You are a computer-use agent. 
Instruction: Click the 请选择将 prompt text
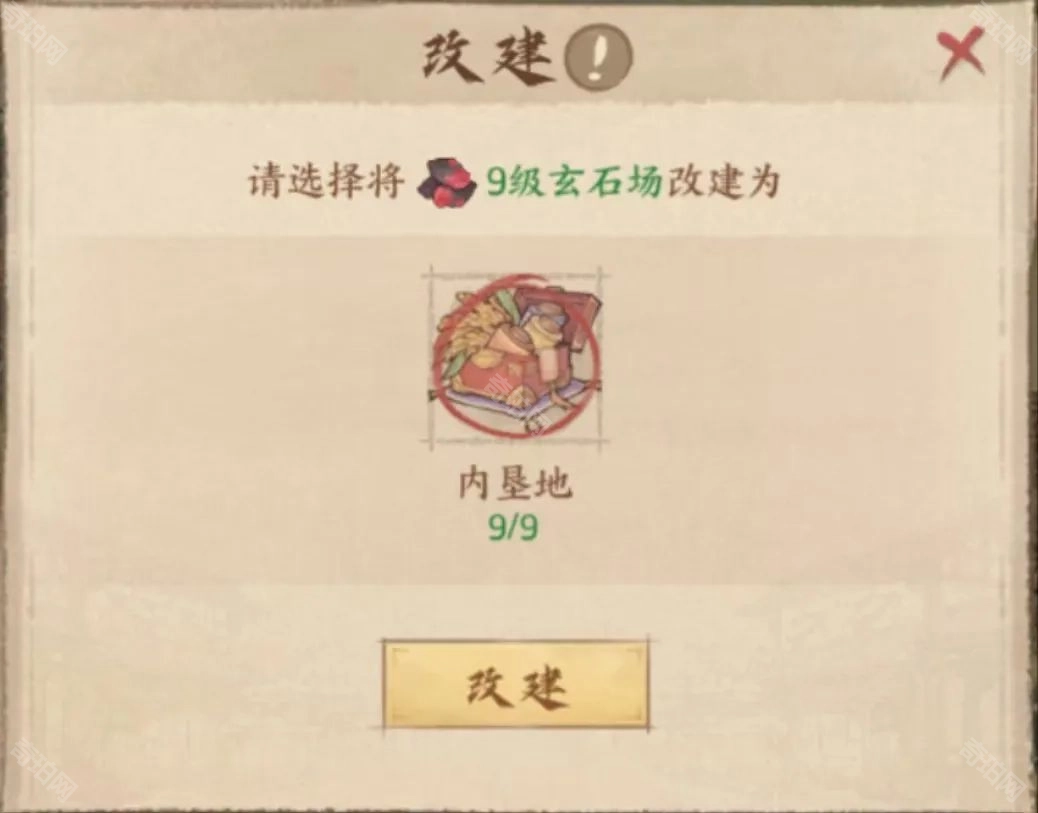326,181
